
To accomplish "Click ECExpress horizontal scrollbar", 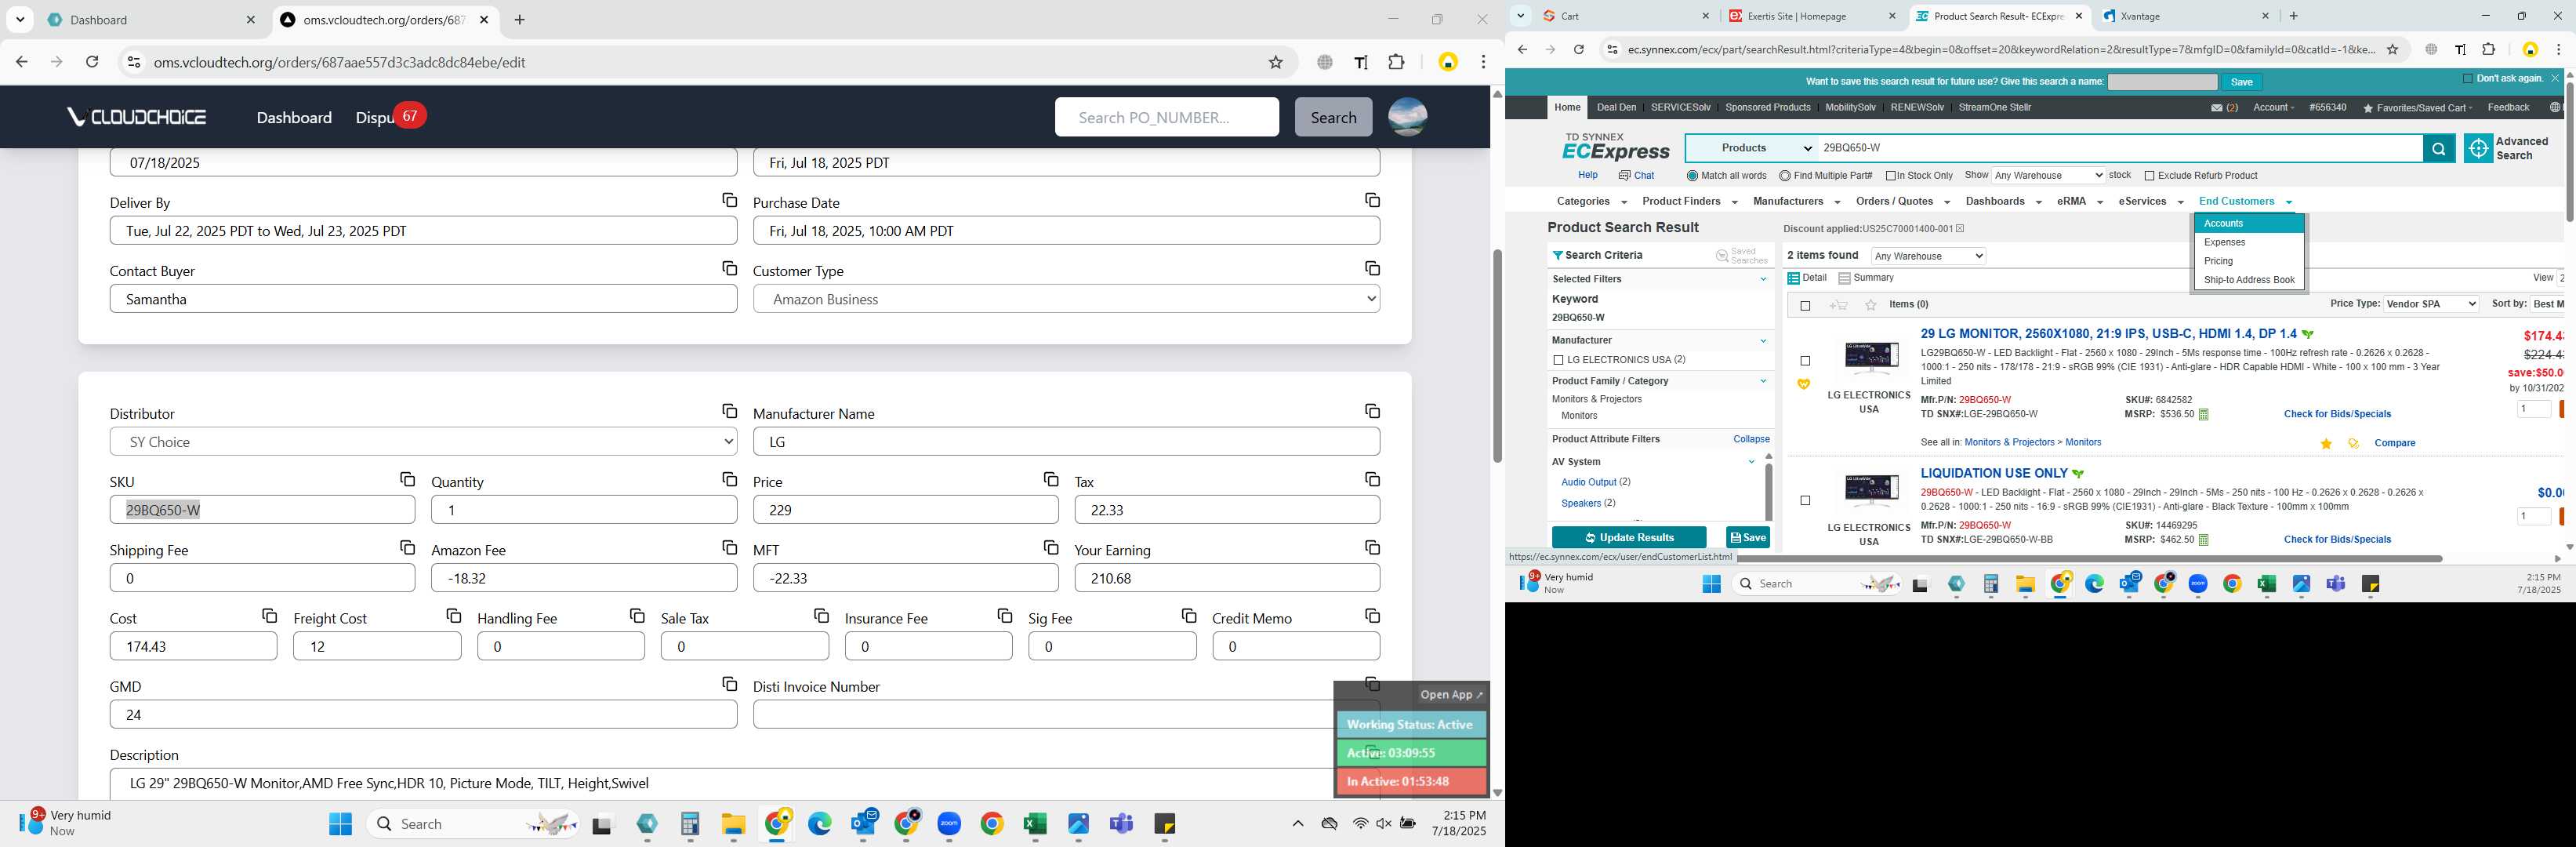I will click(2090, 558).
